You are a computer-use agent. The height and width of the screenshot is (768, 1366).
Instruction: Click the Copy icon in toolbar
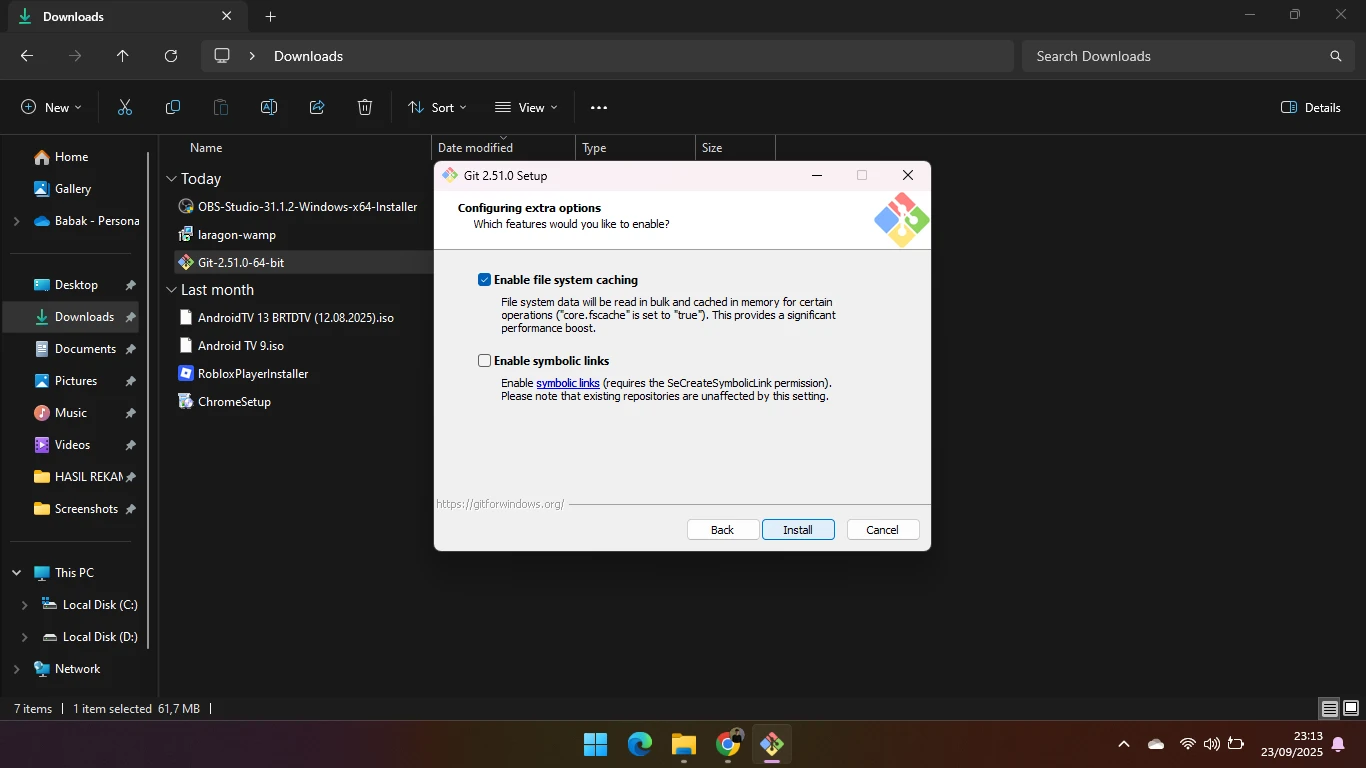(173, 107)
